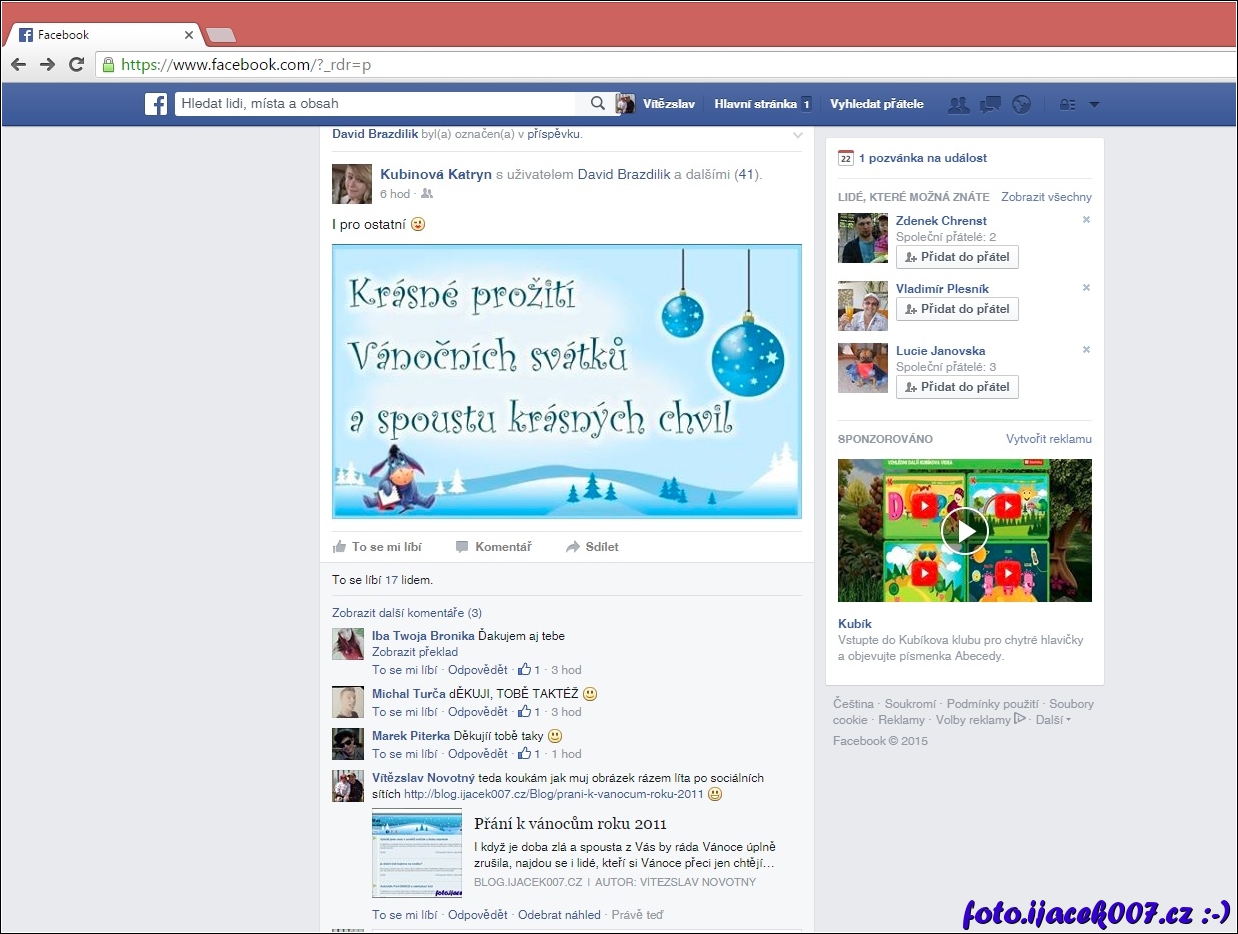This screenshot has width=1238, height=934.
Task: Click the Facebook logo icon
Action: point(156,104)
